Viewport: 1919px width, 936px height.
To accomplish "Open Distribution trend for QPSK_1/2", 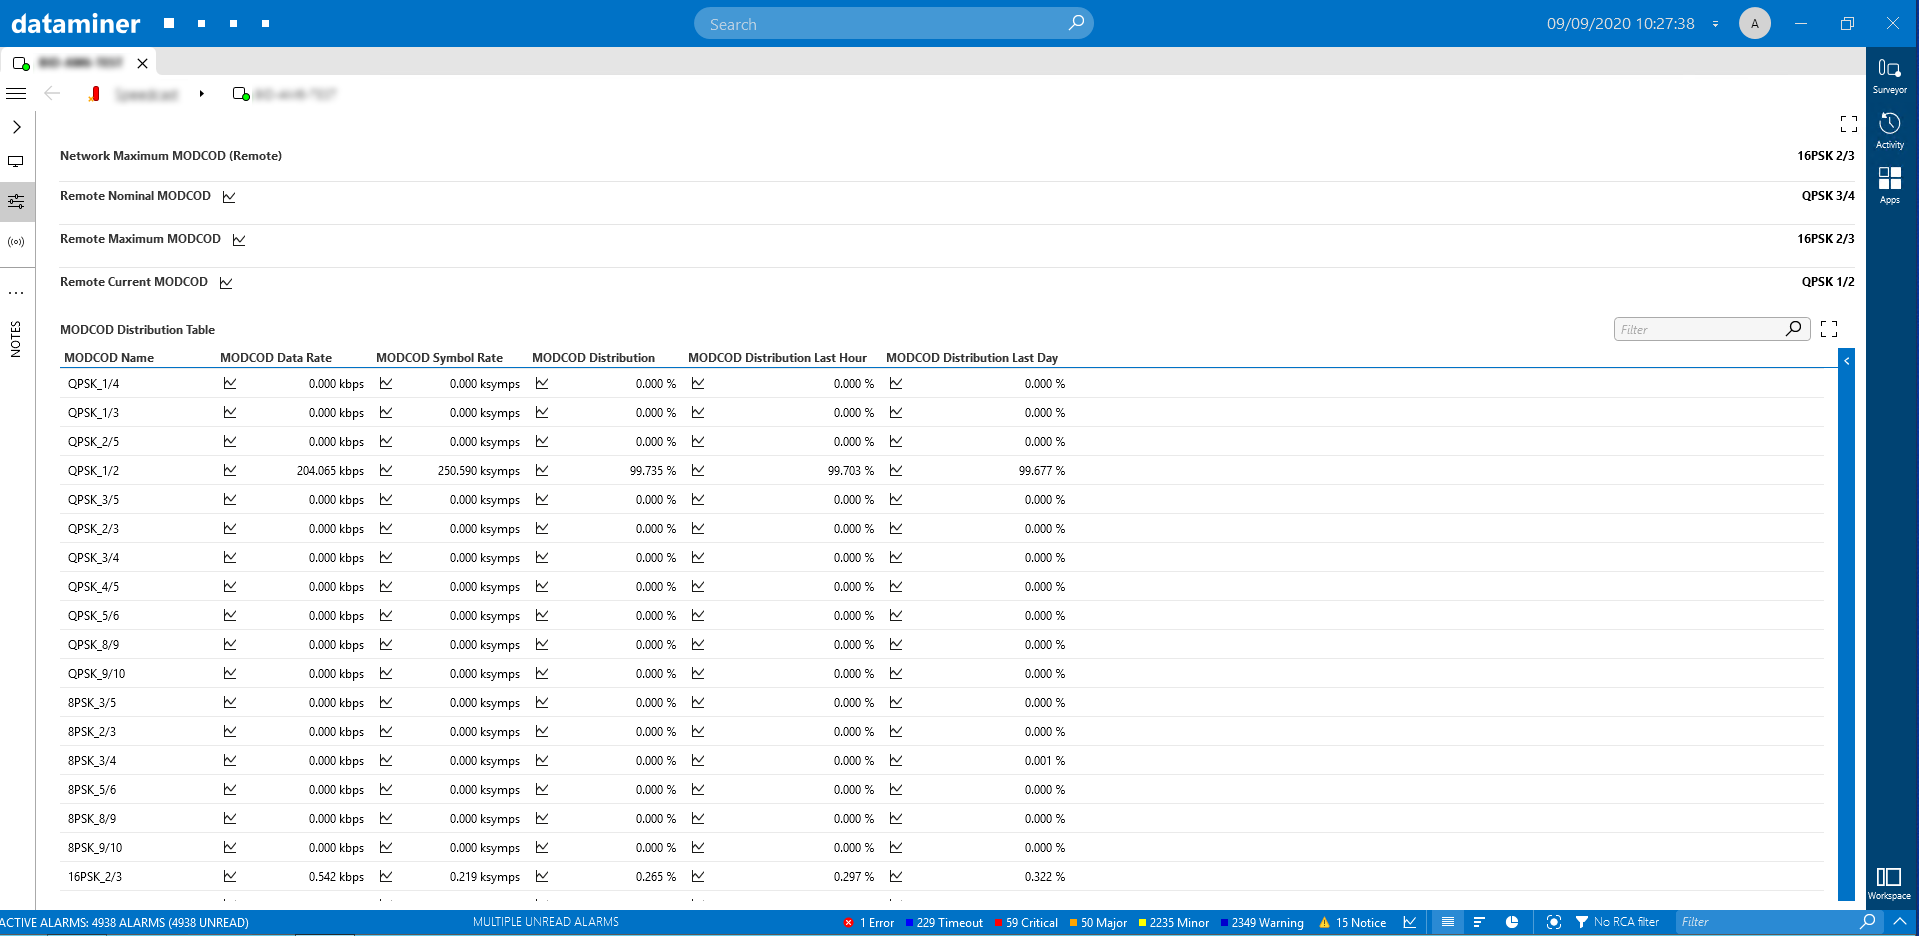I will coord(542,470).
